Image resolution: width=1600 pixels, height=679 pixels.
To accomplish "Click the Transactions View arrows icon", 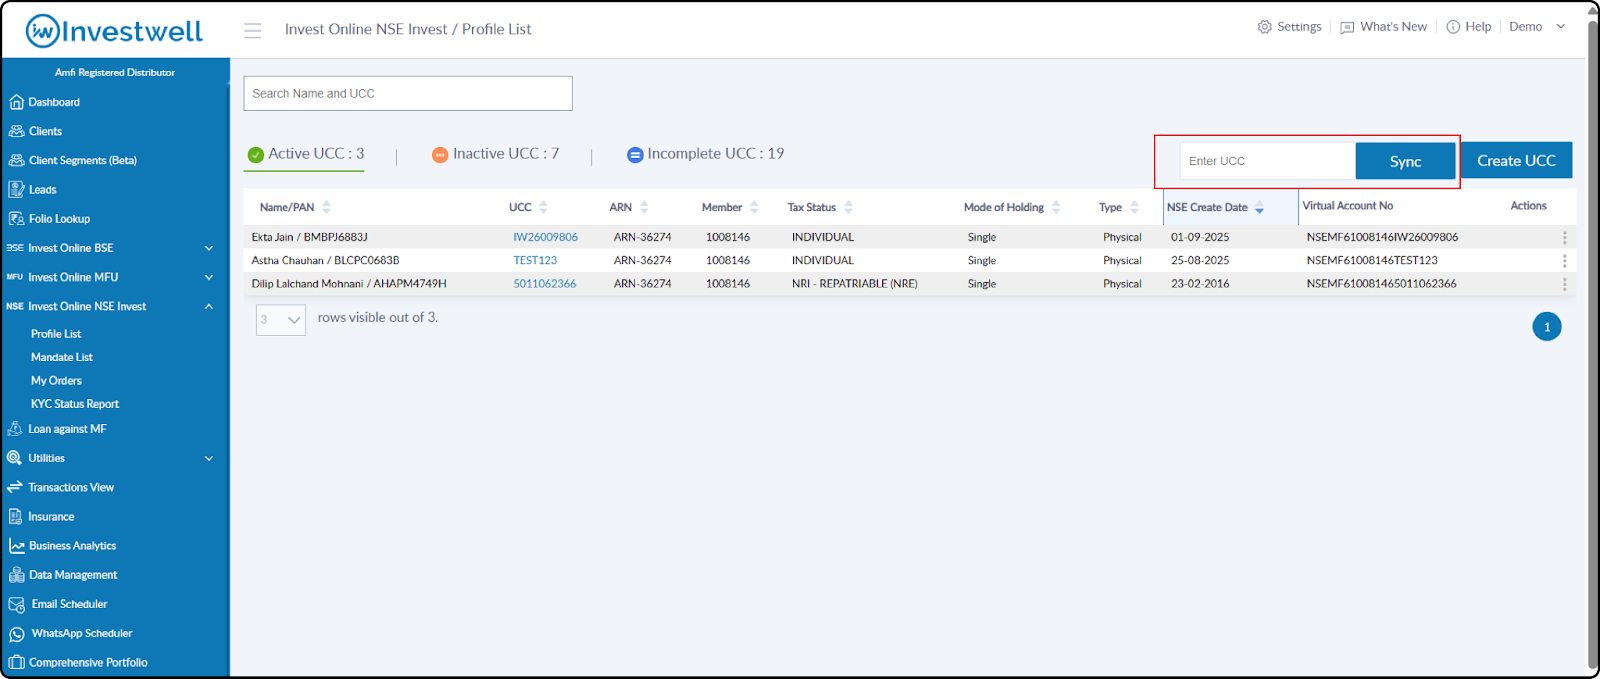I will (15, 487).
